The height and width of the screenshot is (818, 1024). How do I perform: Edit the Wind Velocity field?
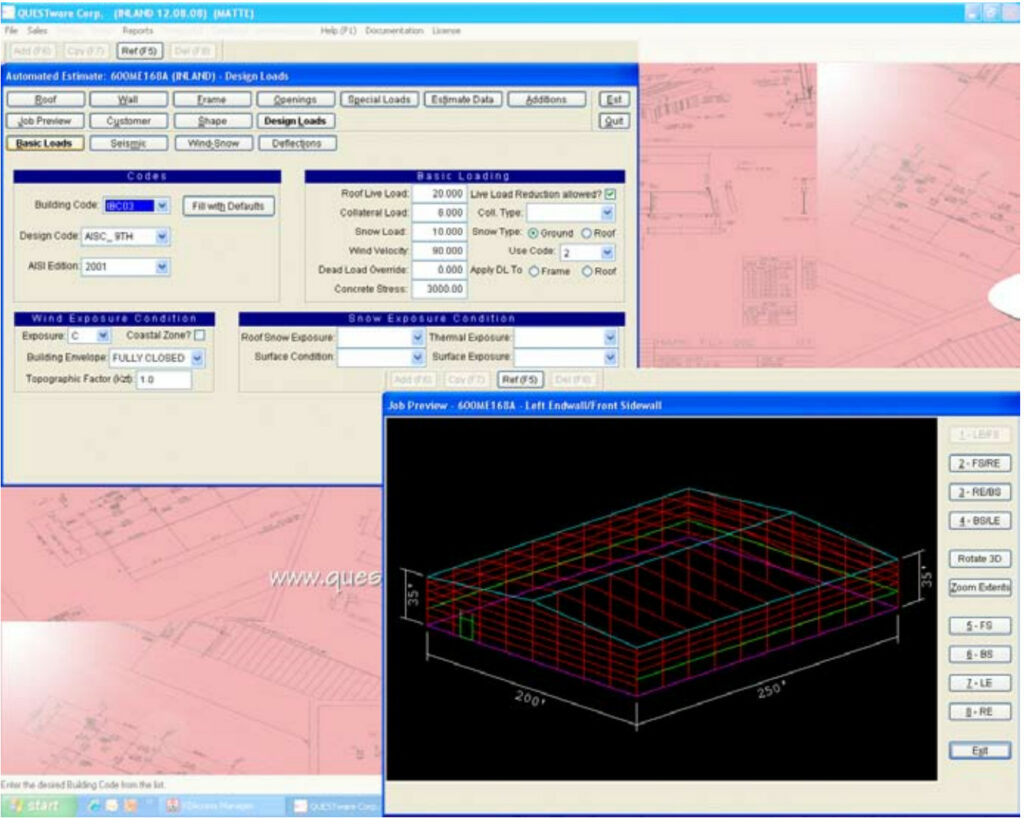tap(439, 251)
